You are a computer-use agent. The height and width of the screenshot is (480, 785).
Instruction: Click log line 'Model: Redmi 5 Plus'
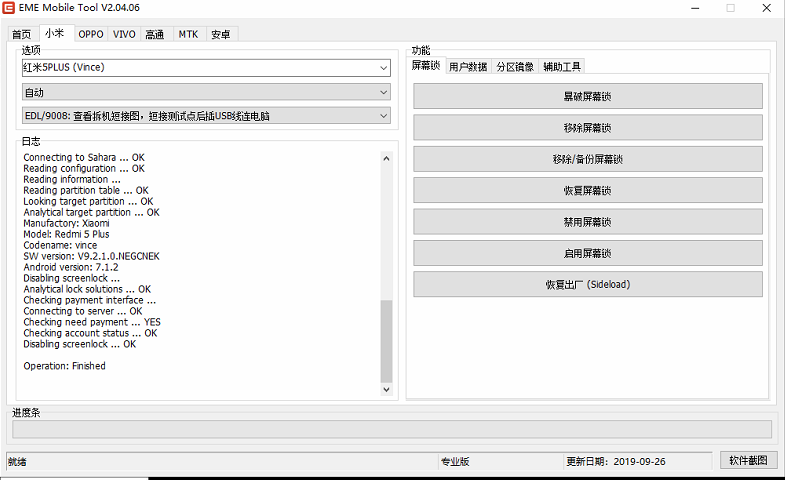[x=66, y=234]
